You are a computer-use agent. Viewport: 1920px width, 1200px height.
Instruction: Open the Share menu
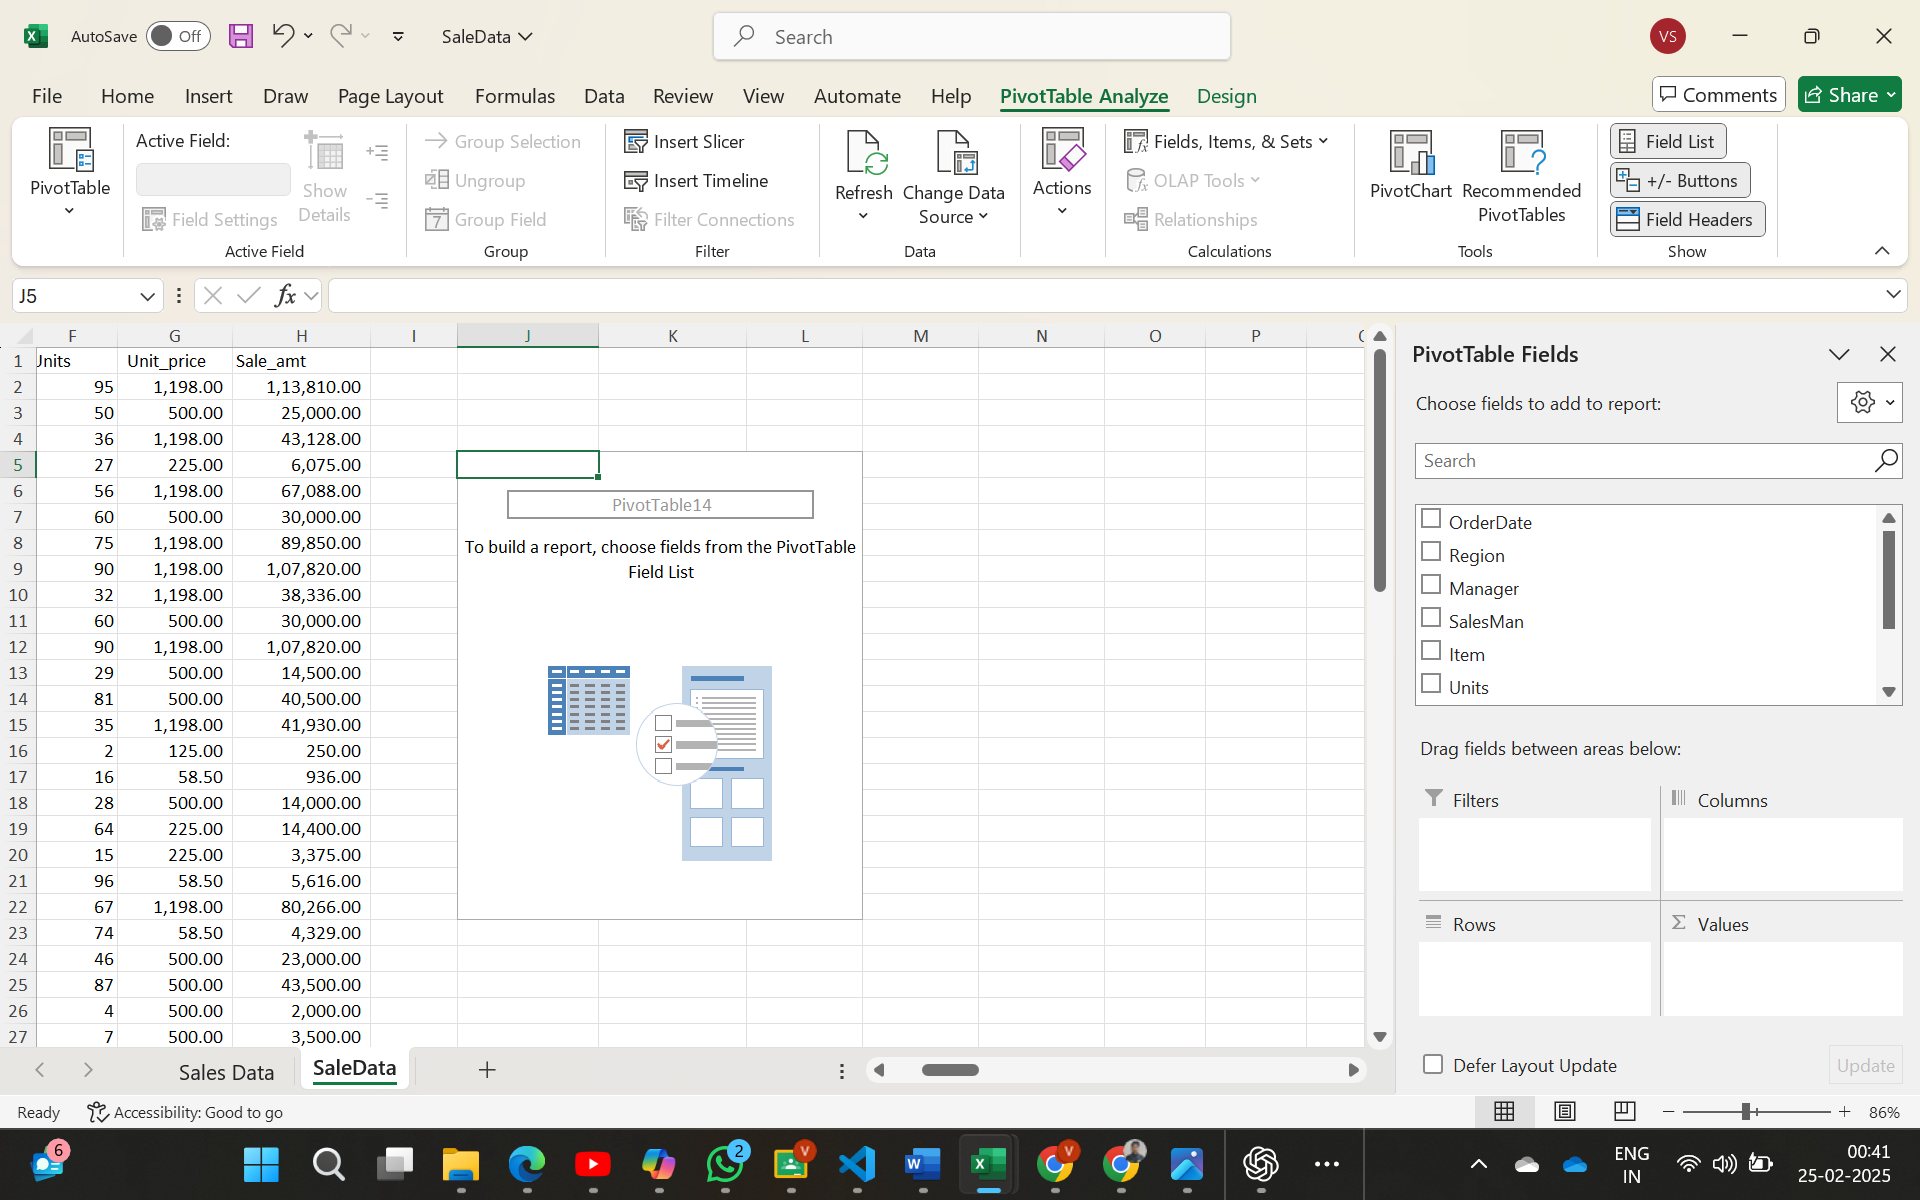(1849, 94)
